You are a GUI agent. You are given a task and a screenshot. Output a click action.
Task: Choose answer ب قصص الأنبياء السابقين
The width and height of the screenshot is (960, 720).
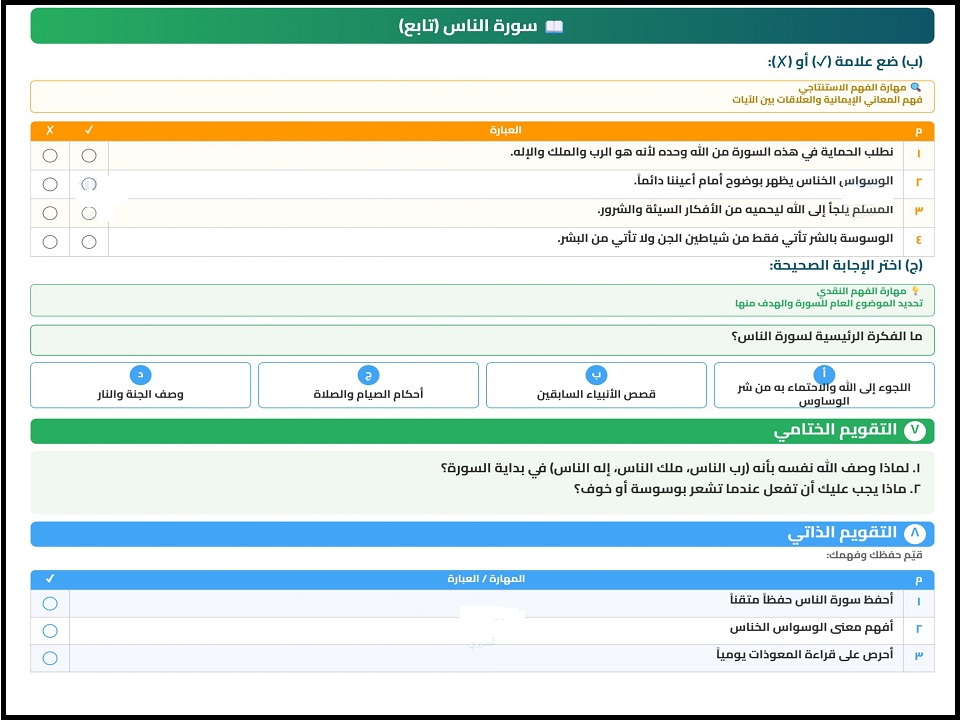(x=596, y=385)
